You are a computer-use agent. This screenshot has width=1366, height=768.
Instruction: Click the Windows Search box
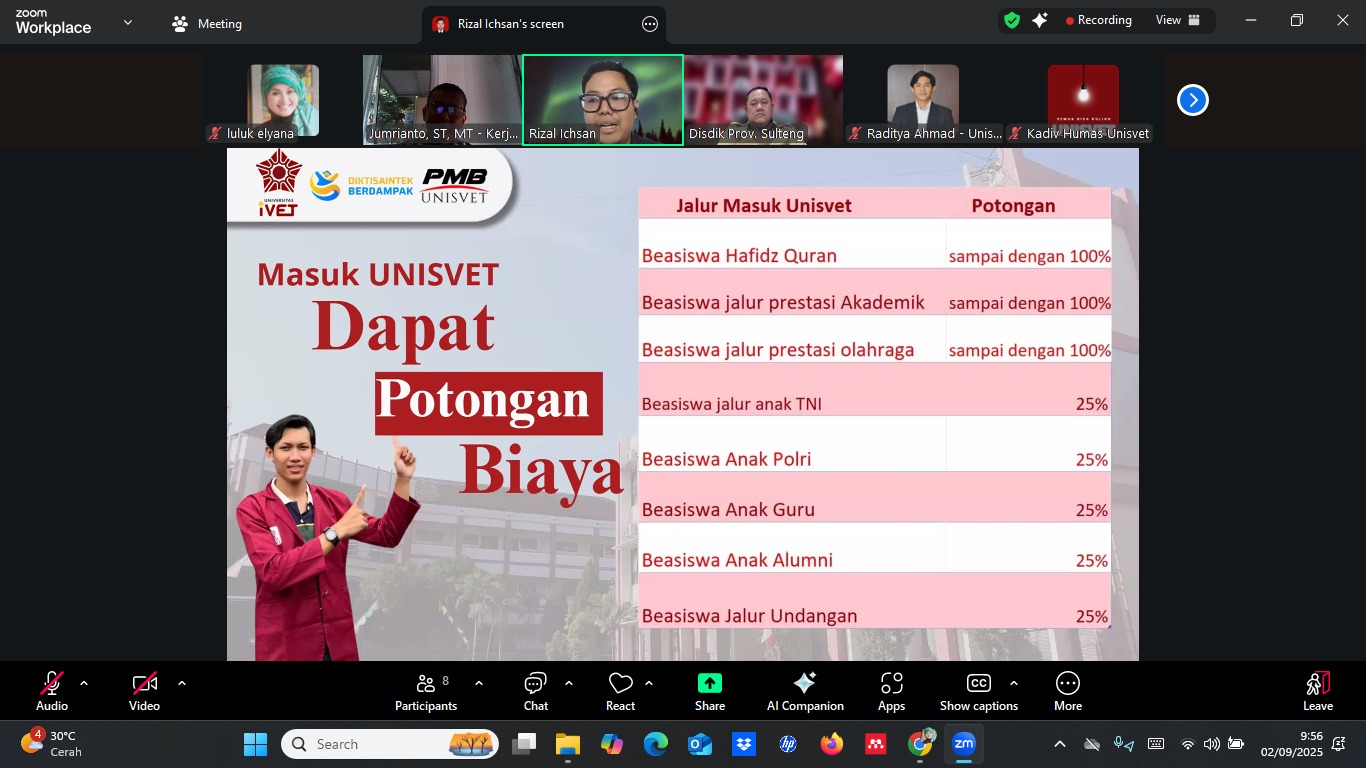click(x=390, y=744)
